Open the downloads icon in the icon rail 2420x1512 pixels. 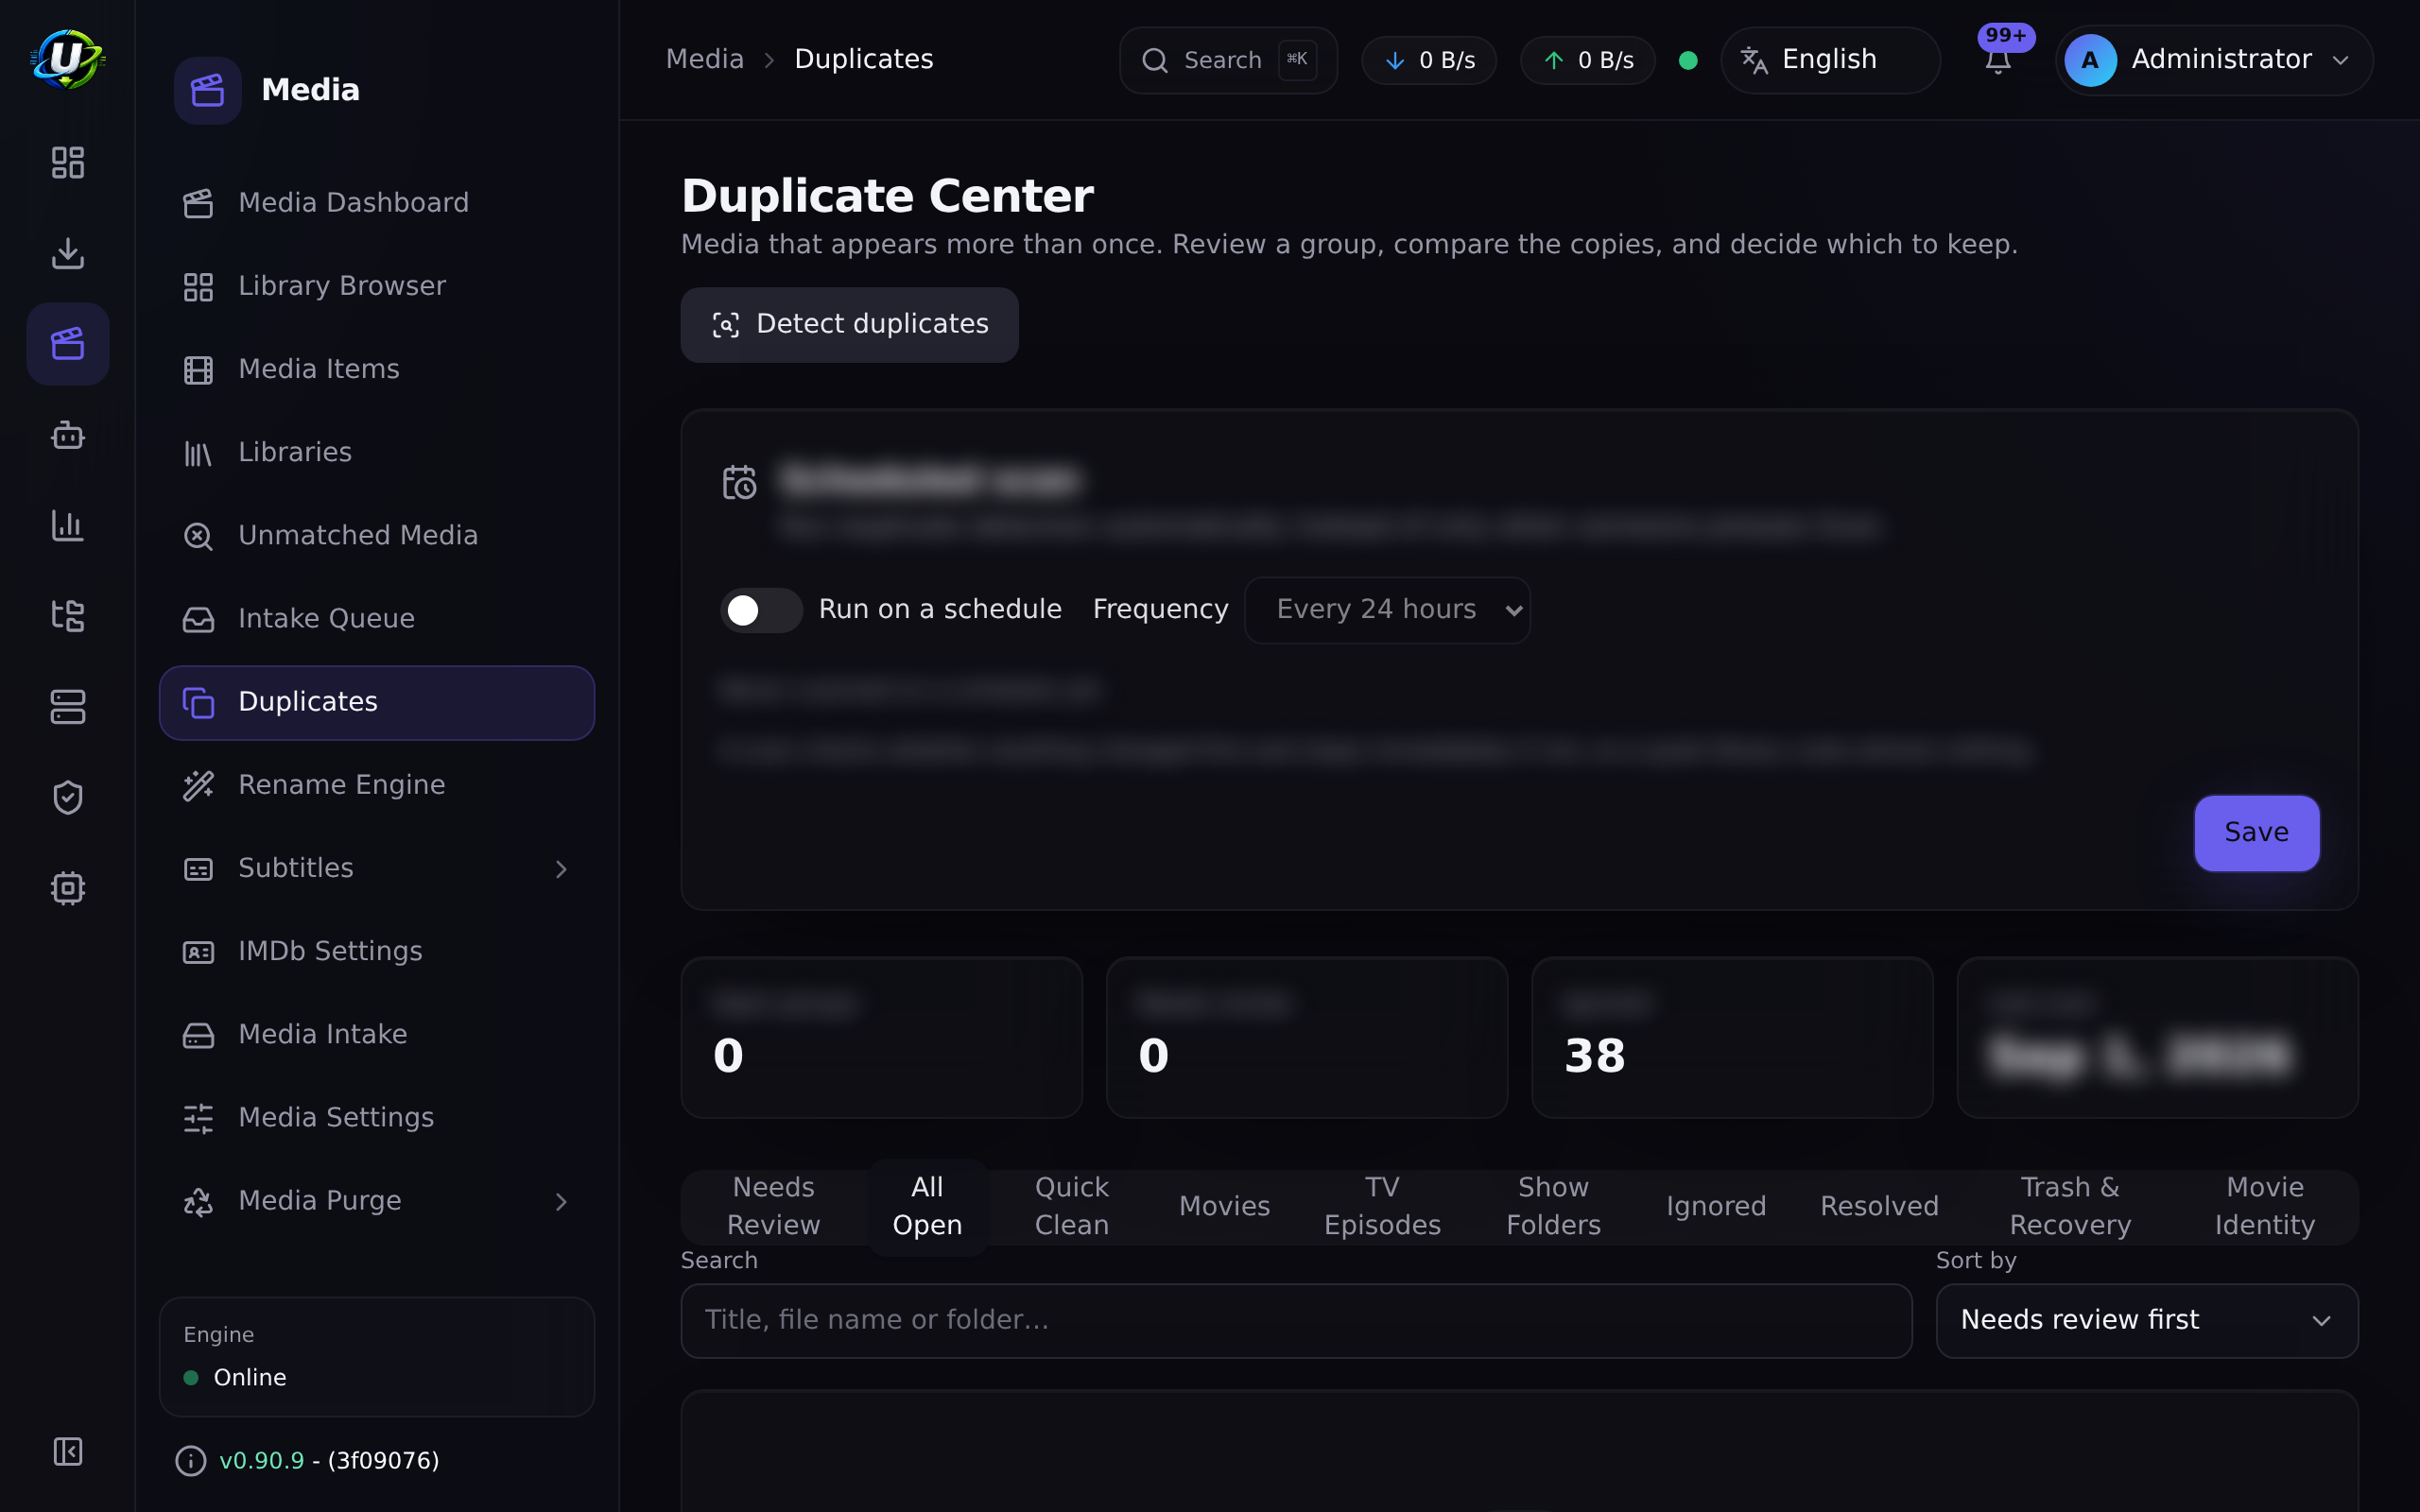pos(67,253)
